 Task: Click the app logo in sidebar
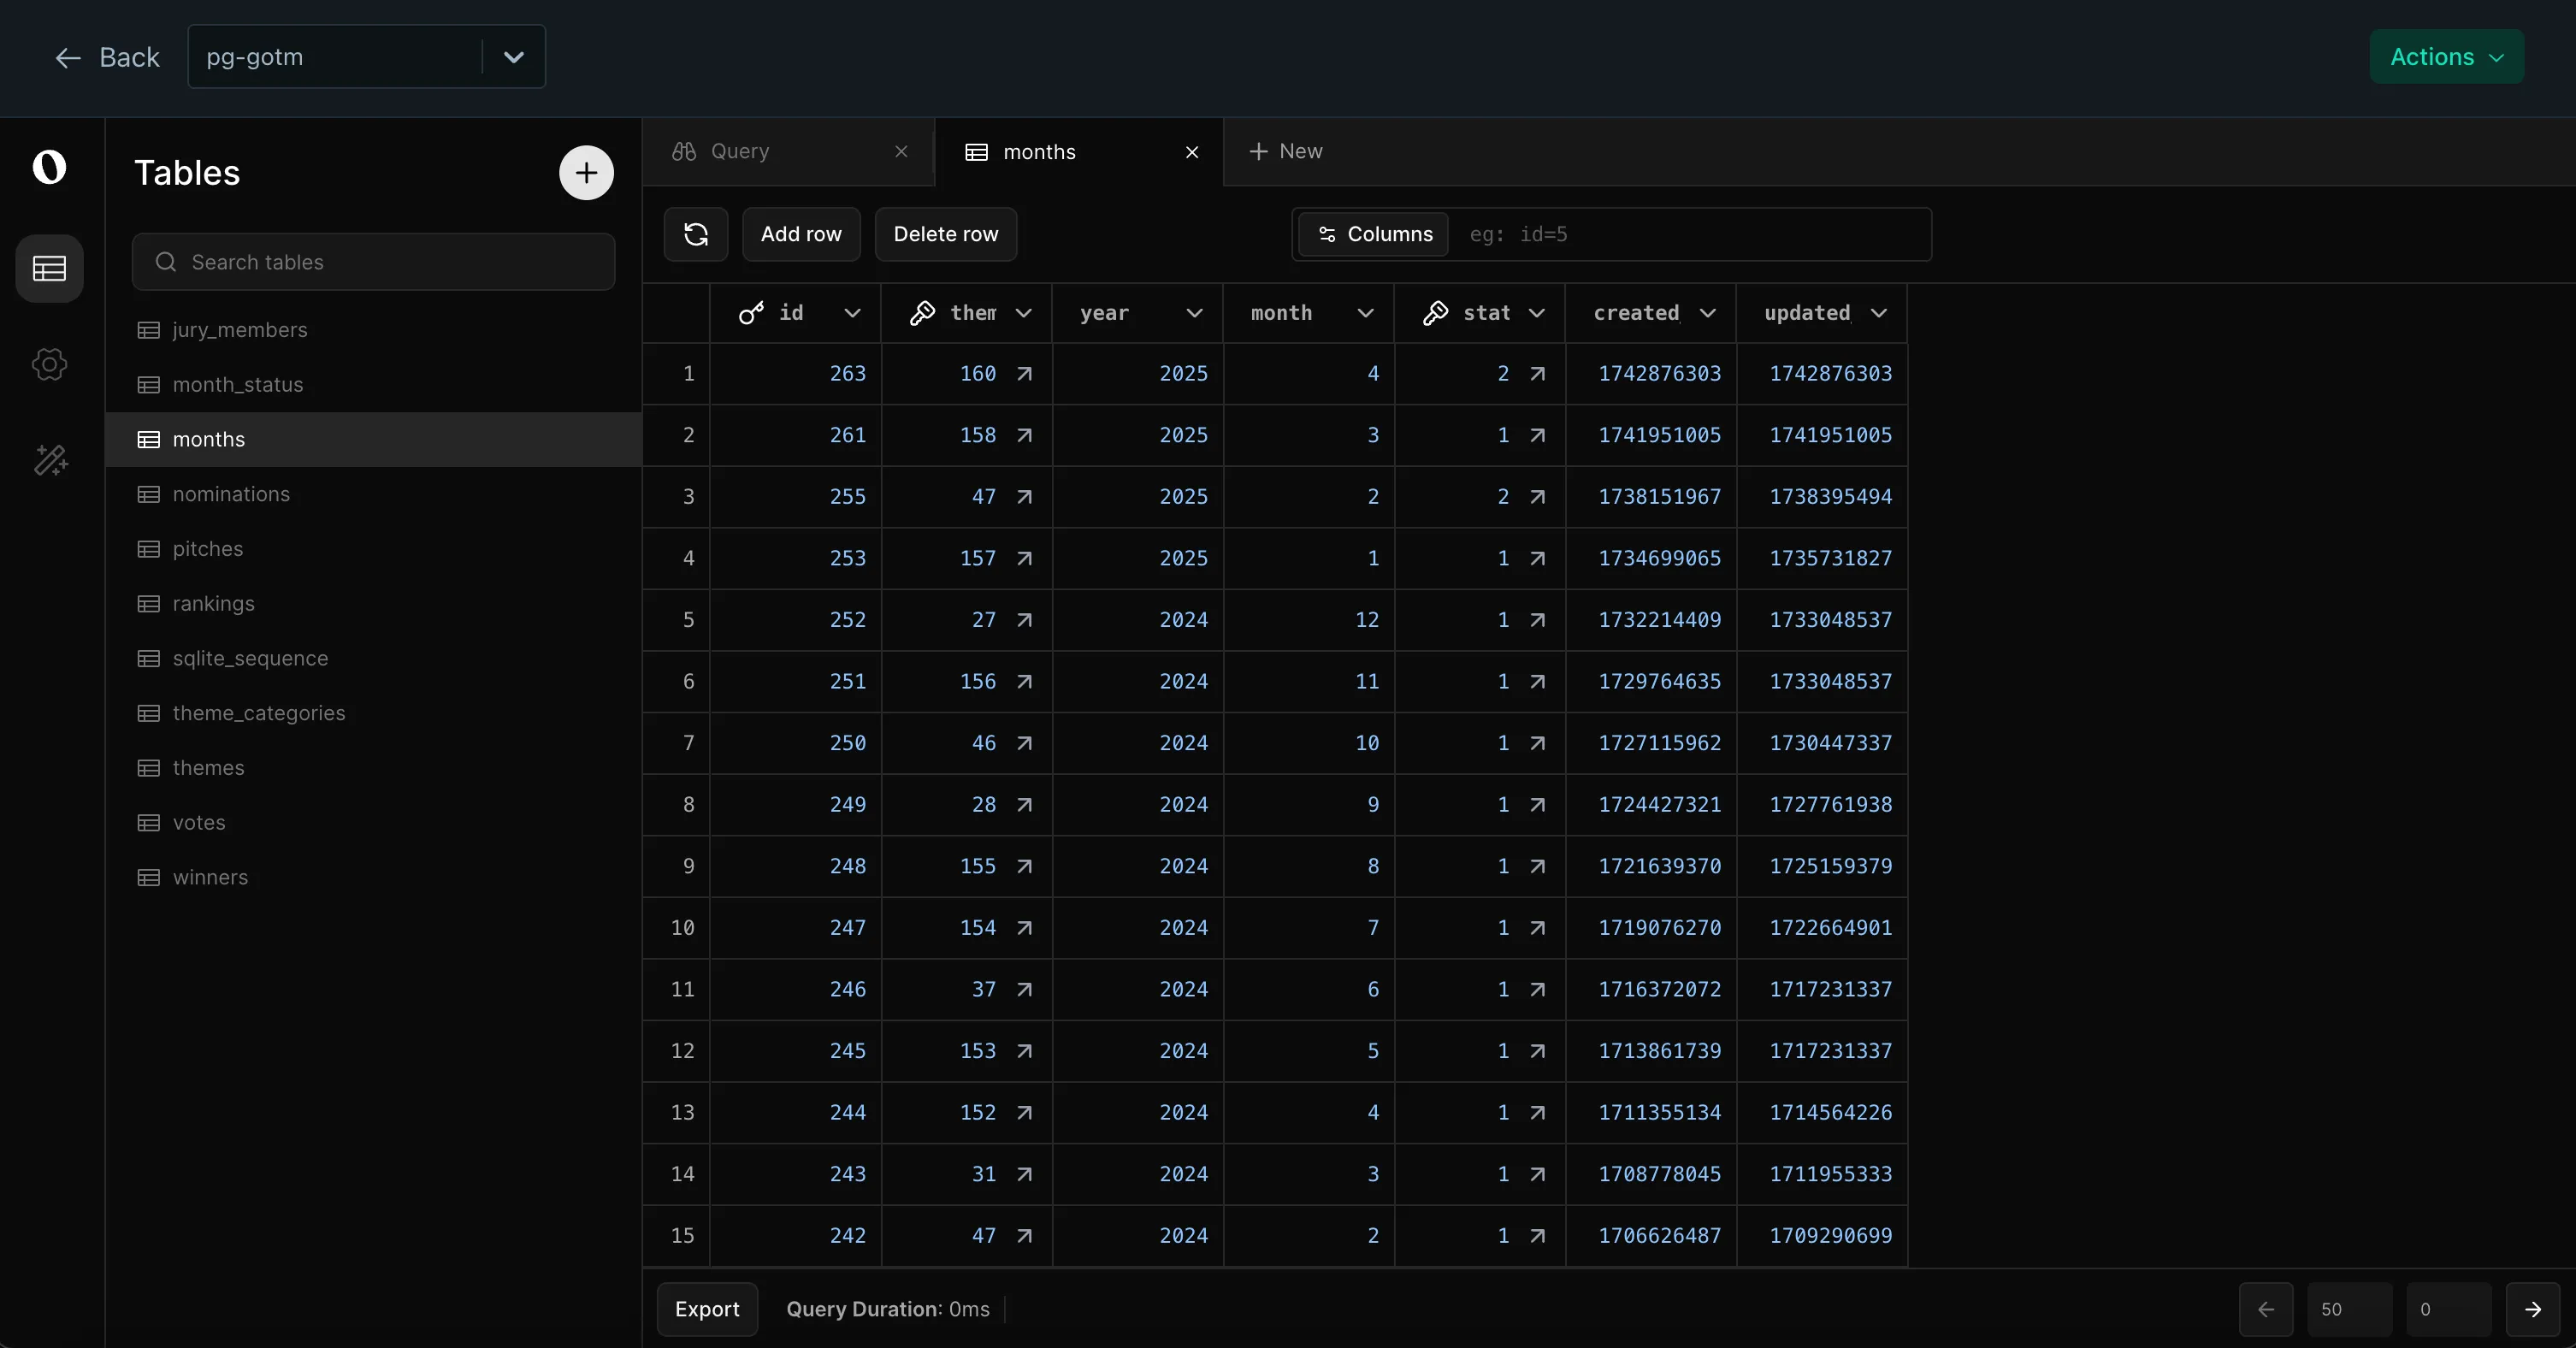(49, 167)
